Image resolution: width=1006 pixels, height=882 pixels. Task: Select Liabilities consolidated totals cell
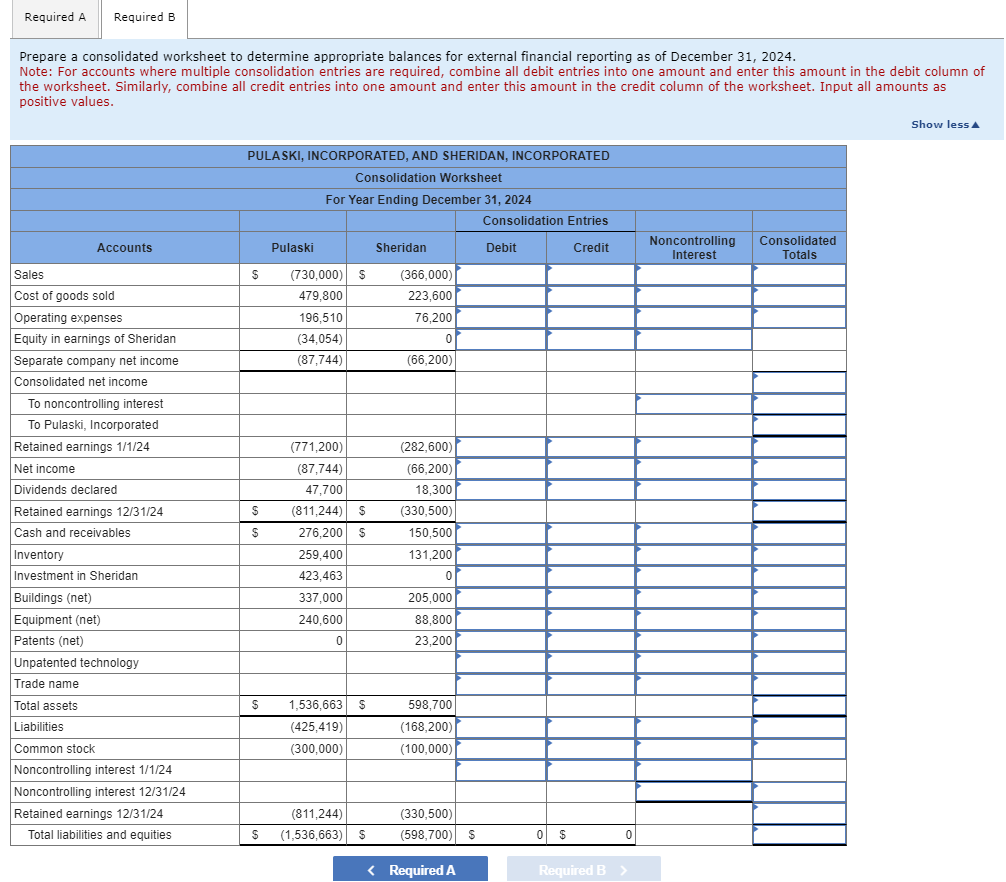(x=799, y=727)
